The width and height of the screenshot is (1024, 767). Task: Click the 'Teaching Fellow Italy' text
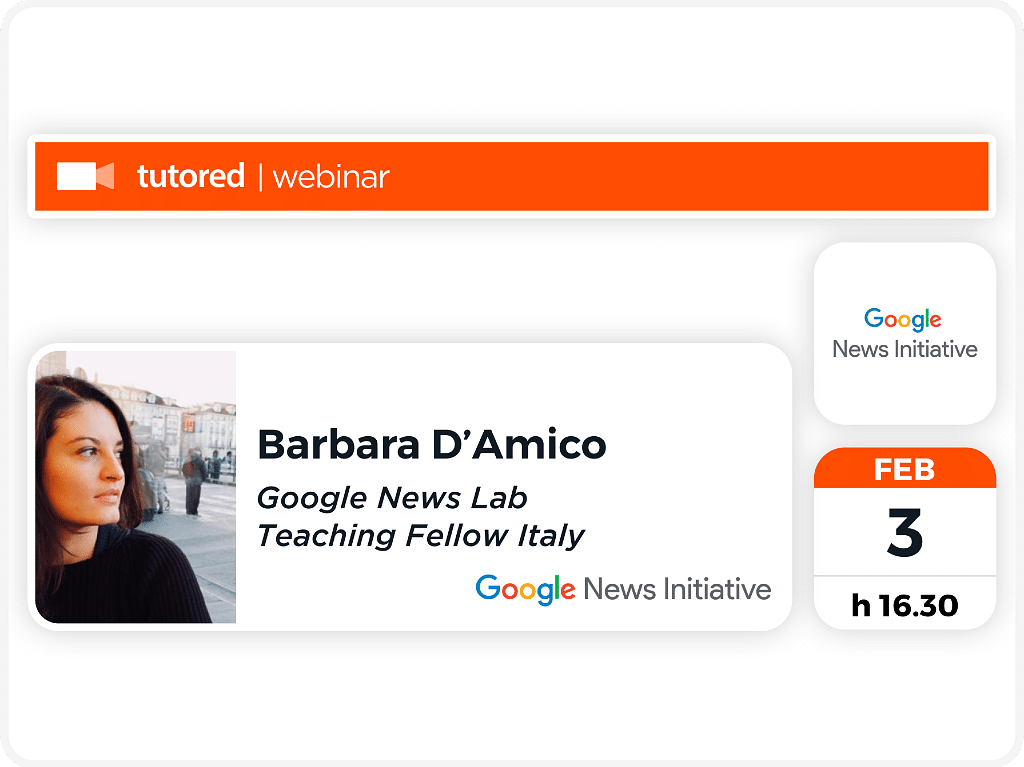(421, 536)
